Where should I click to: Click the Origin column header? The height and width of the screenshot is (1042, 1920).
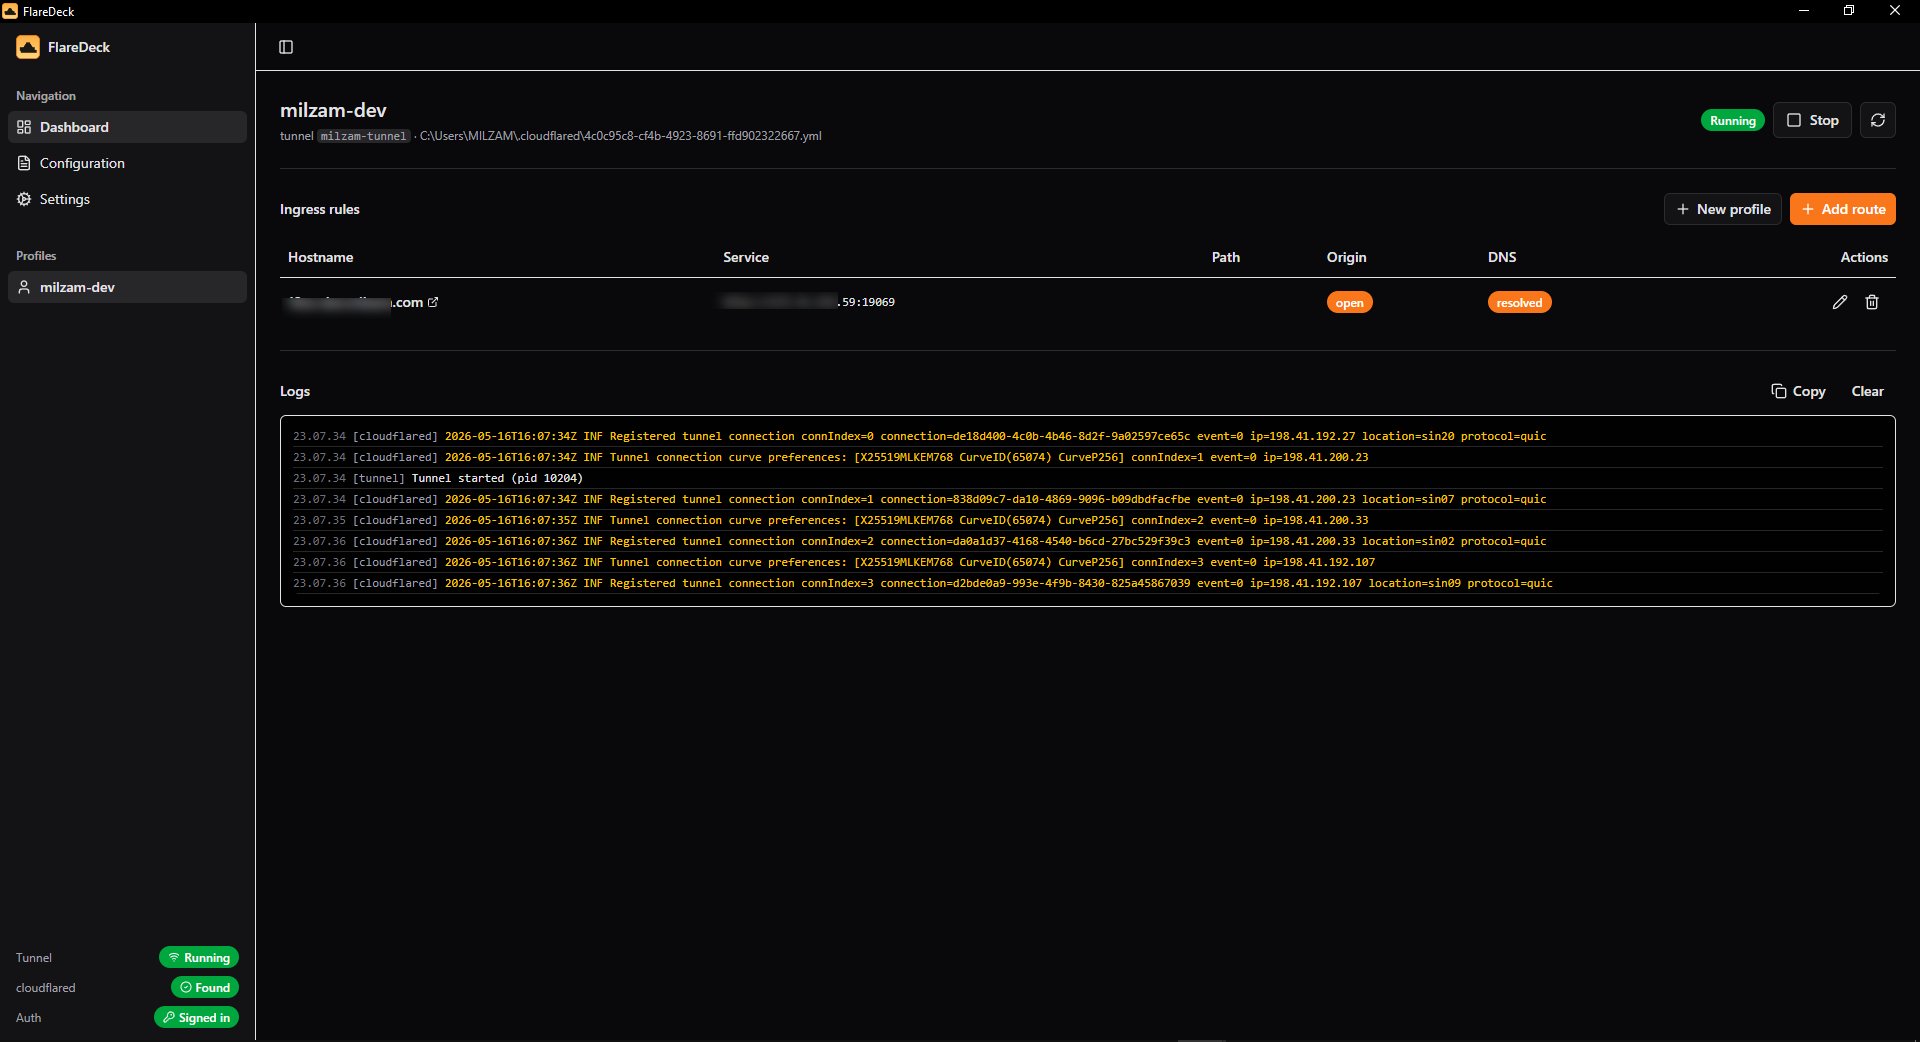click(1346, 257)
